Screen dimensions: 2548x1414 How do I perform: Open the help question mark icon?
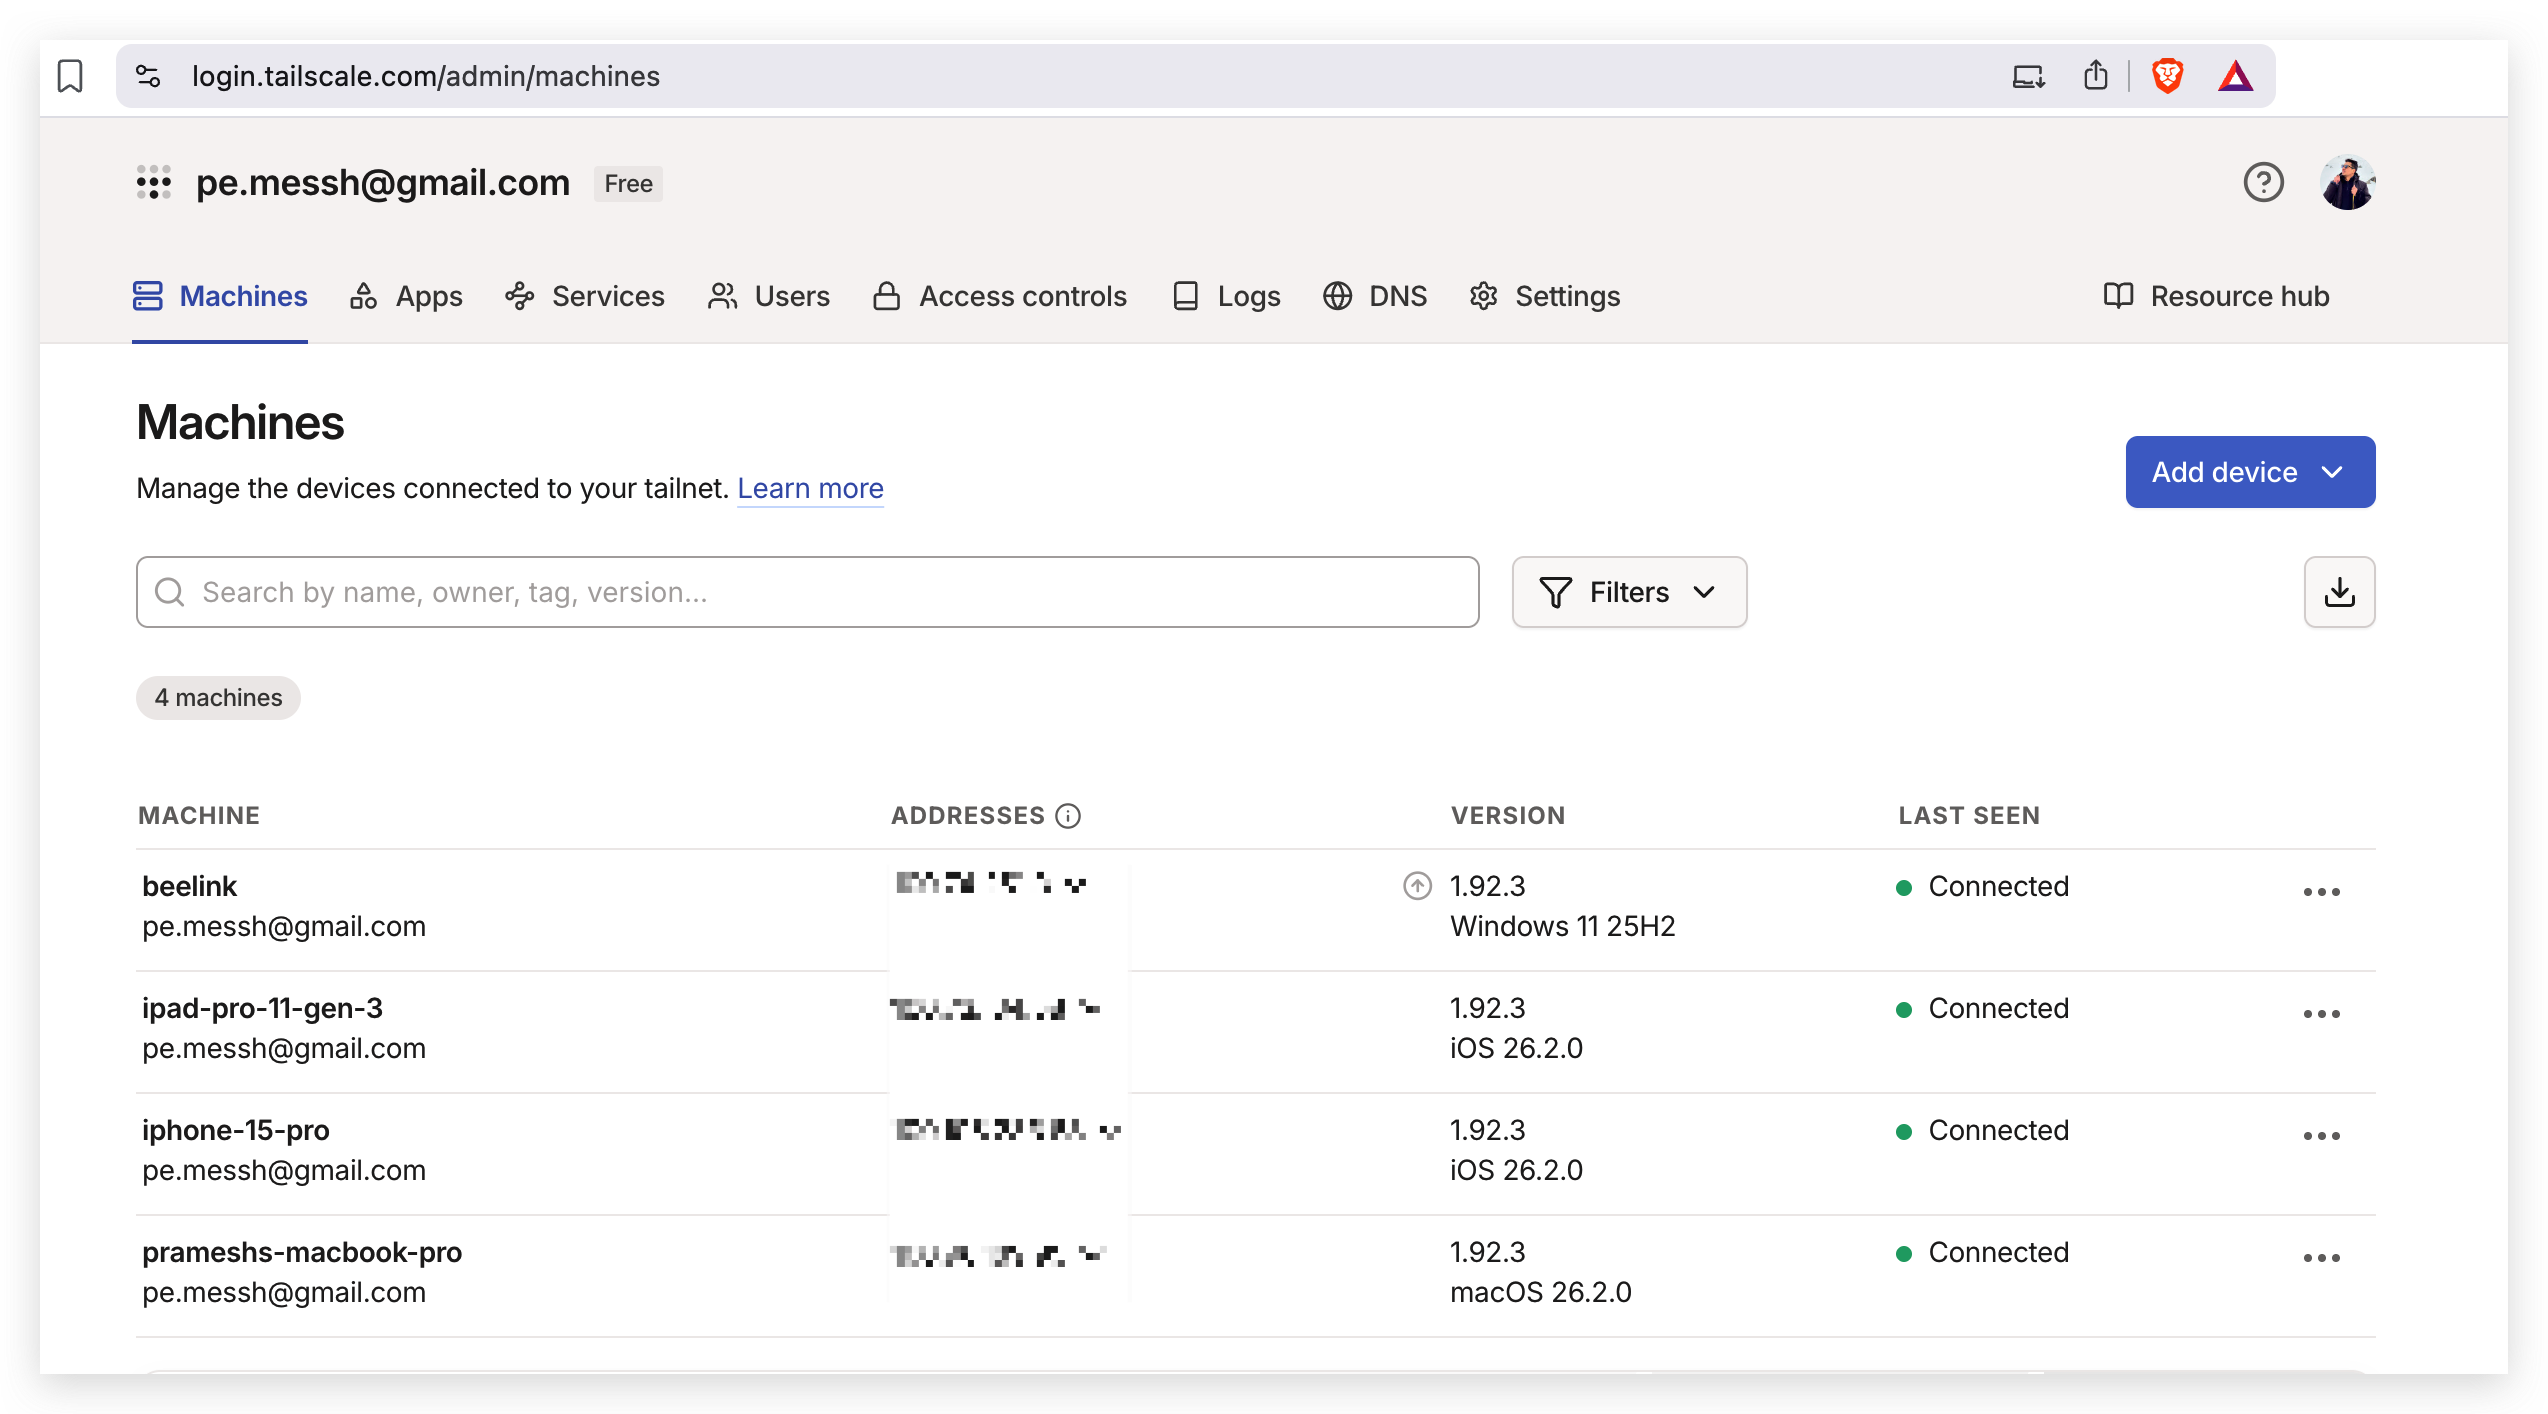point(2263,183)
